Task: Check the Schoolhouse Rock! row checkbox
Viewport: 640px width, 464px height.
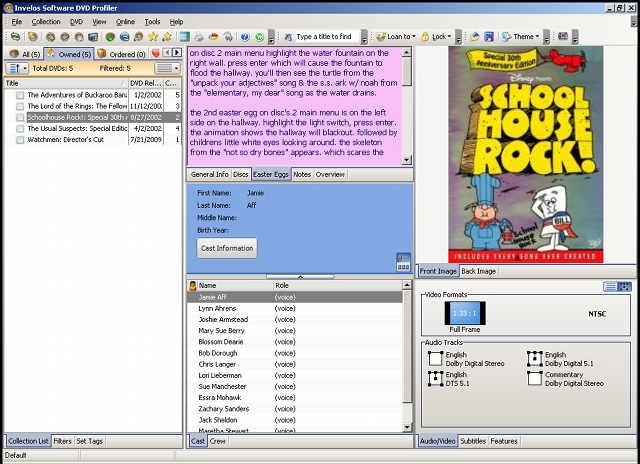Action: pyautogui.click(x=20, y=118)
